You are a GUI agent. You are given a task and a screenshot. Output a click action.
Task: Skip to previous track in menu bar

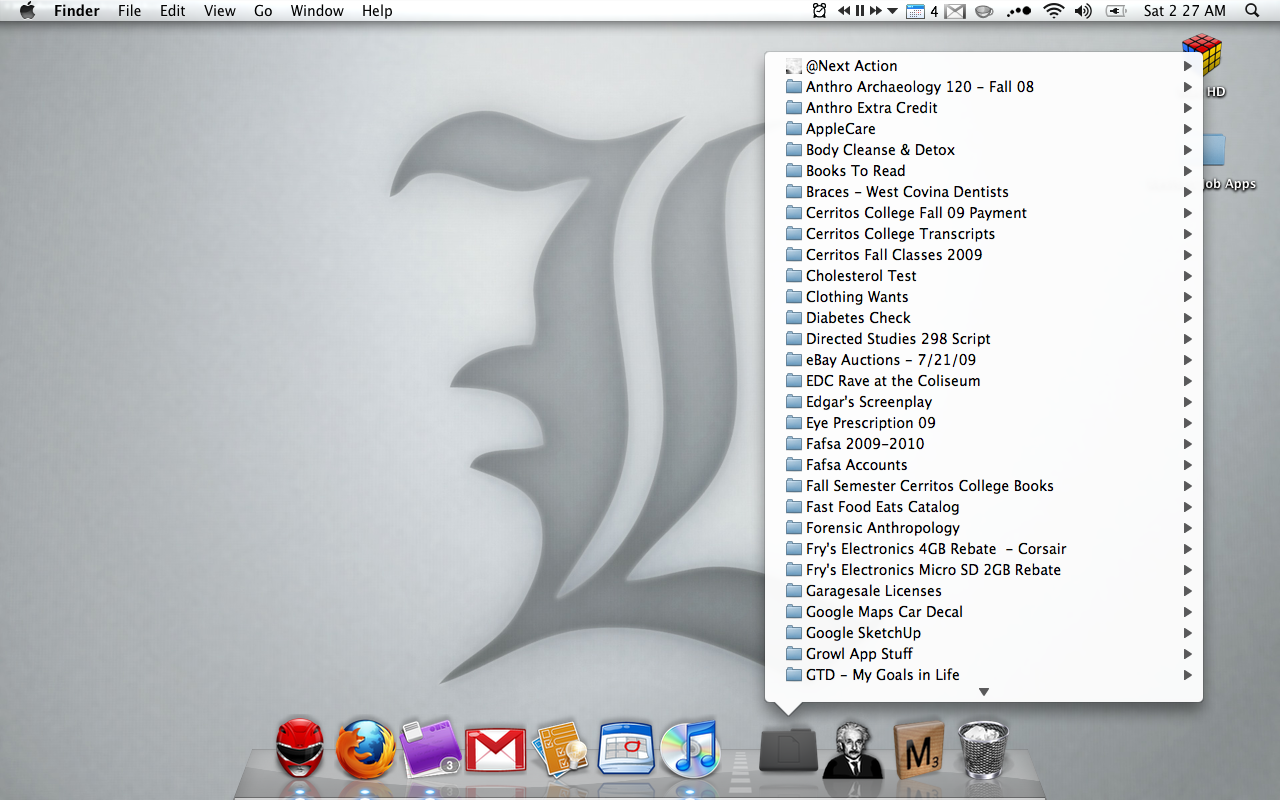pos(845,11)
